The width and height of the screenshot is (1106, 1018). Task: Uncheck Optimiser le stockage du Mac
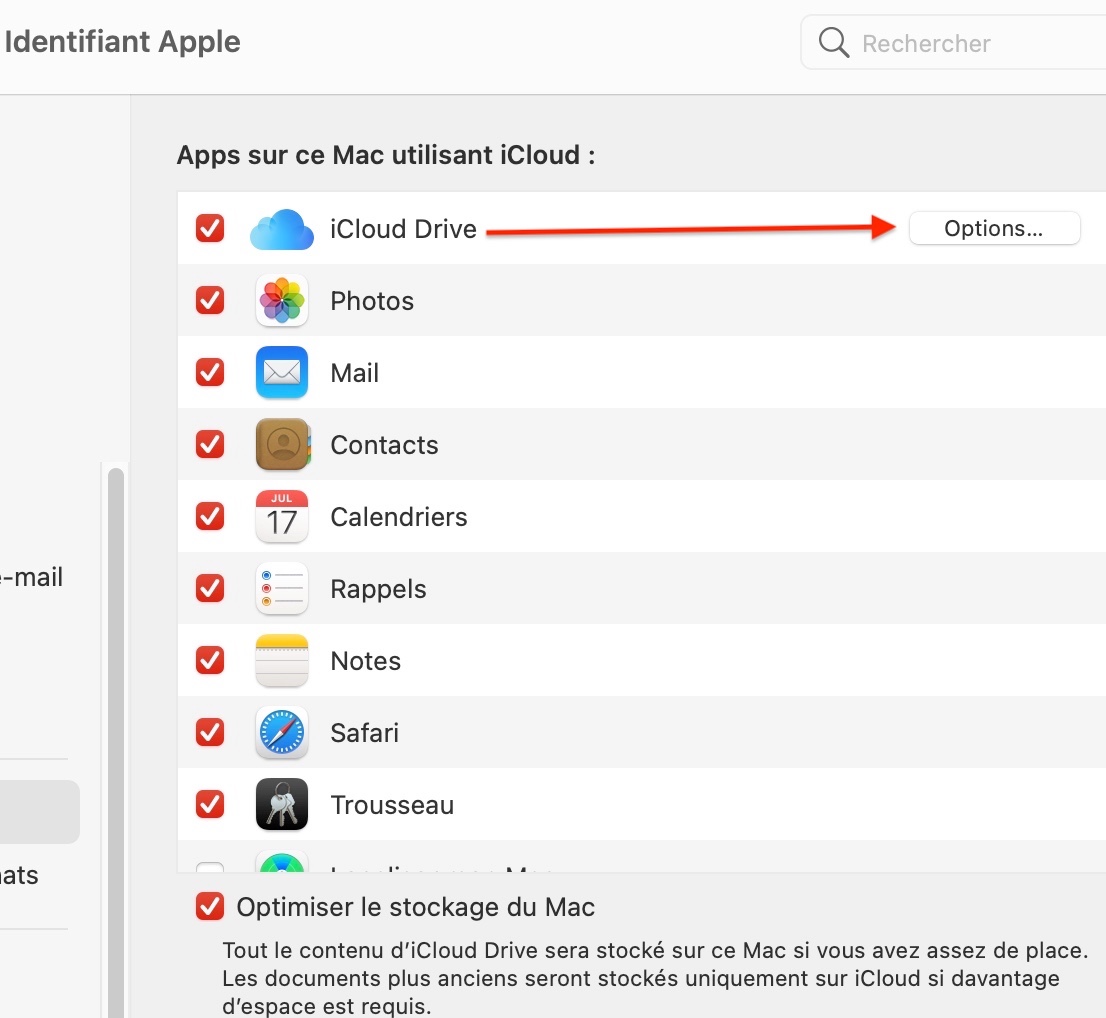click(210, 907)
